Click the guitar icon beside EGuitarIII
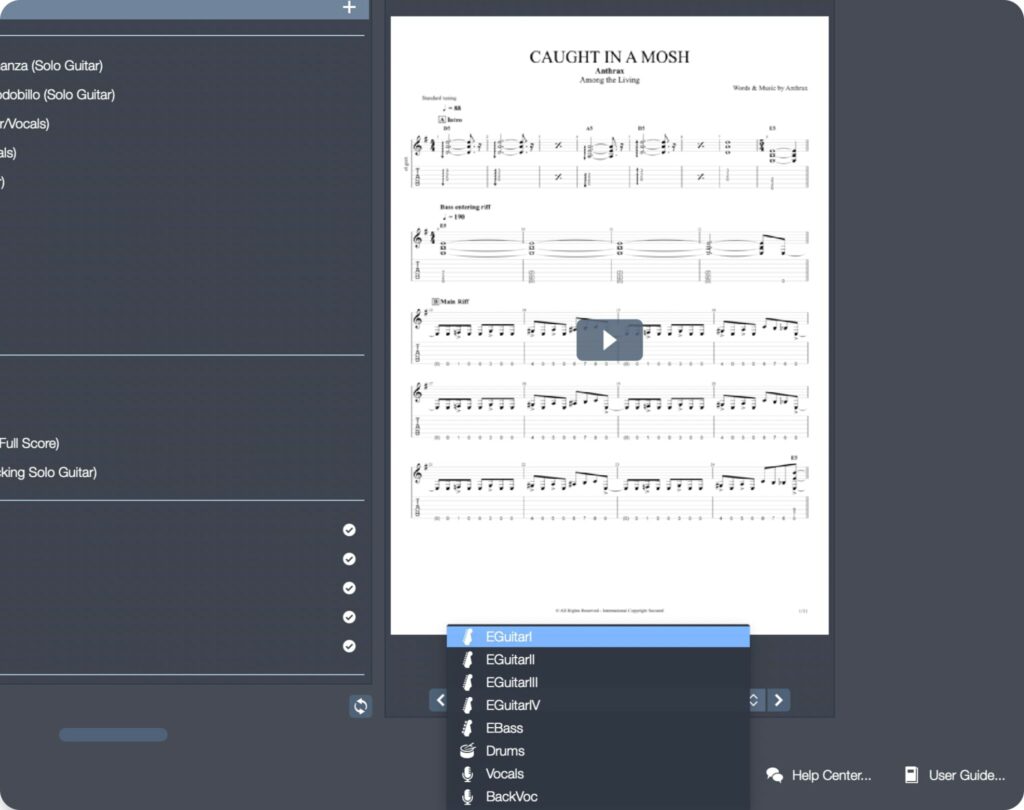 pos(468,683)
